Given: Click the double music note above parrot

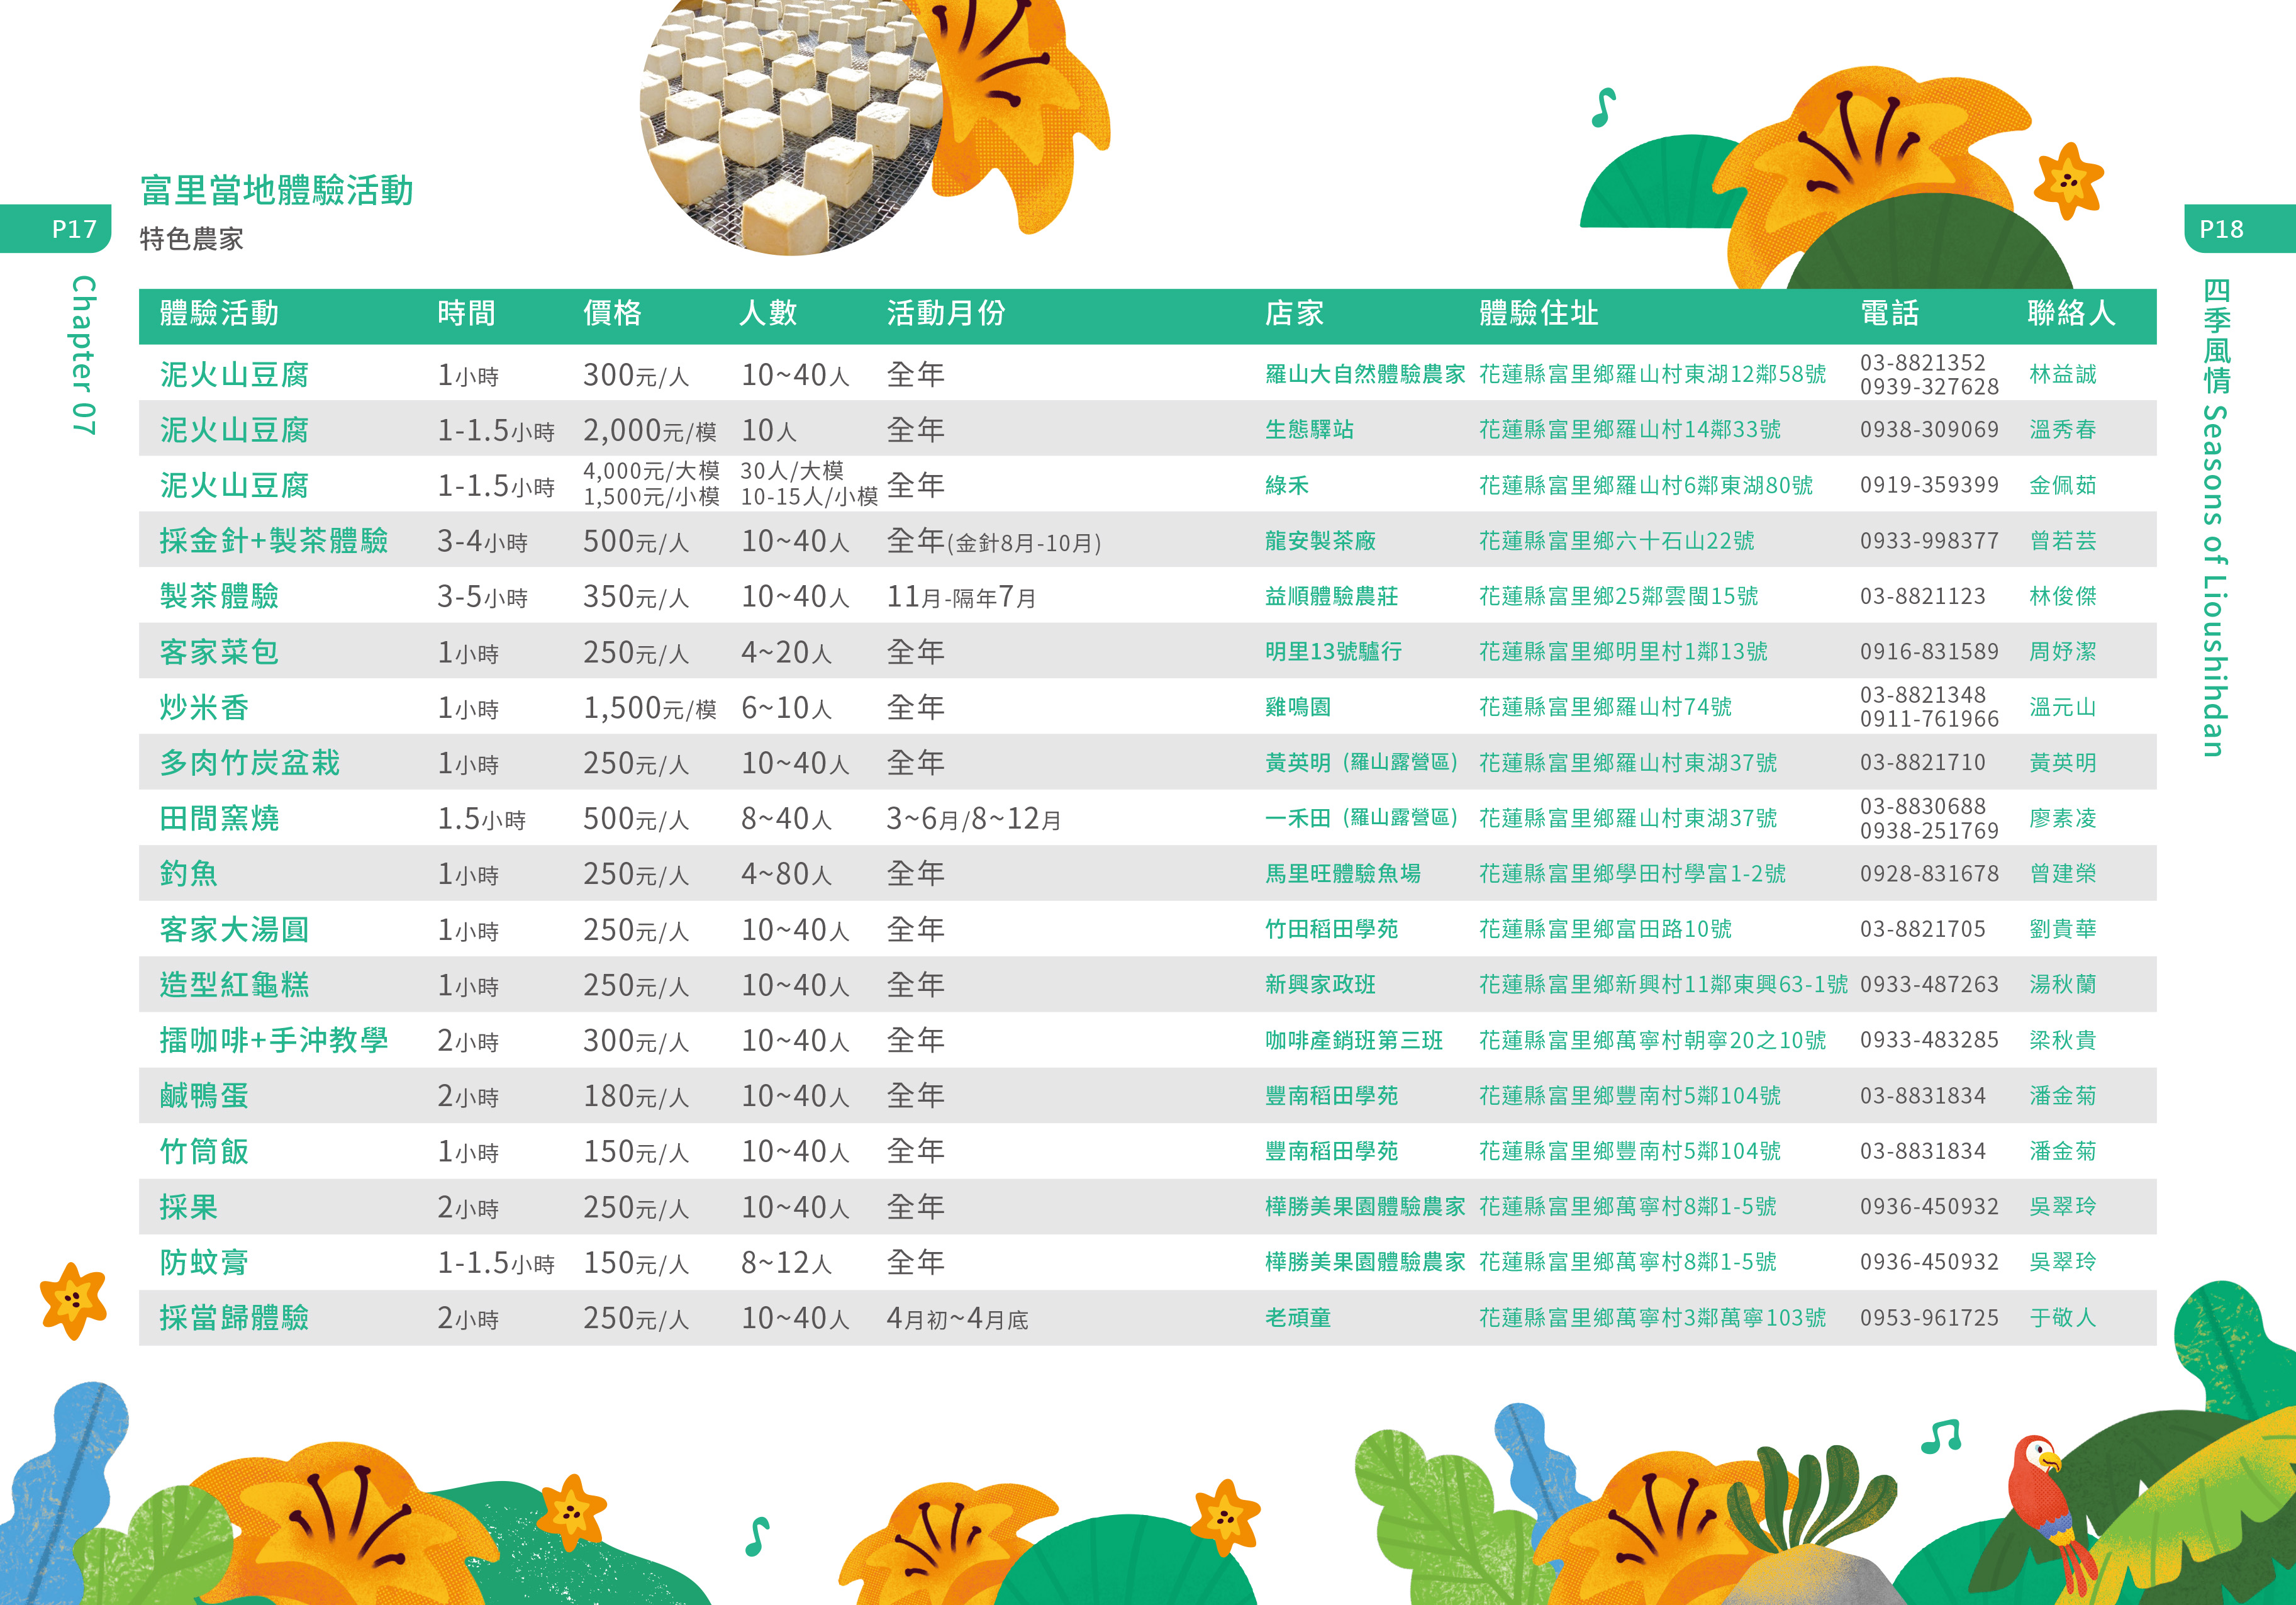Looking at the screenshot, I should pyautogui.click(x=1941, y=1437).
